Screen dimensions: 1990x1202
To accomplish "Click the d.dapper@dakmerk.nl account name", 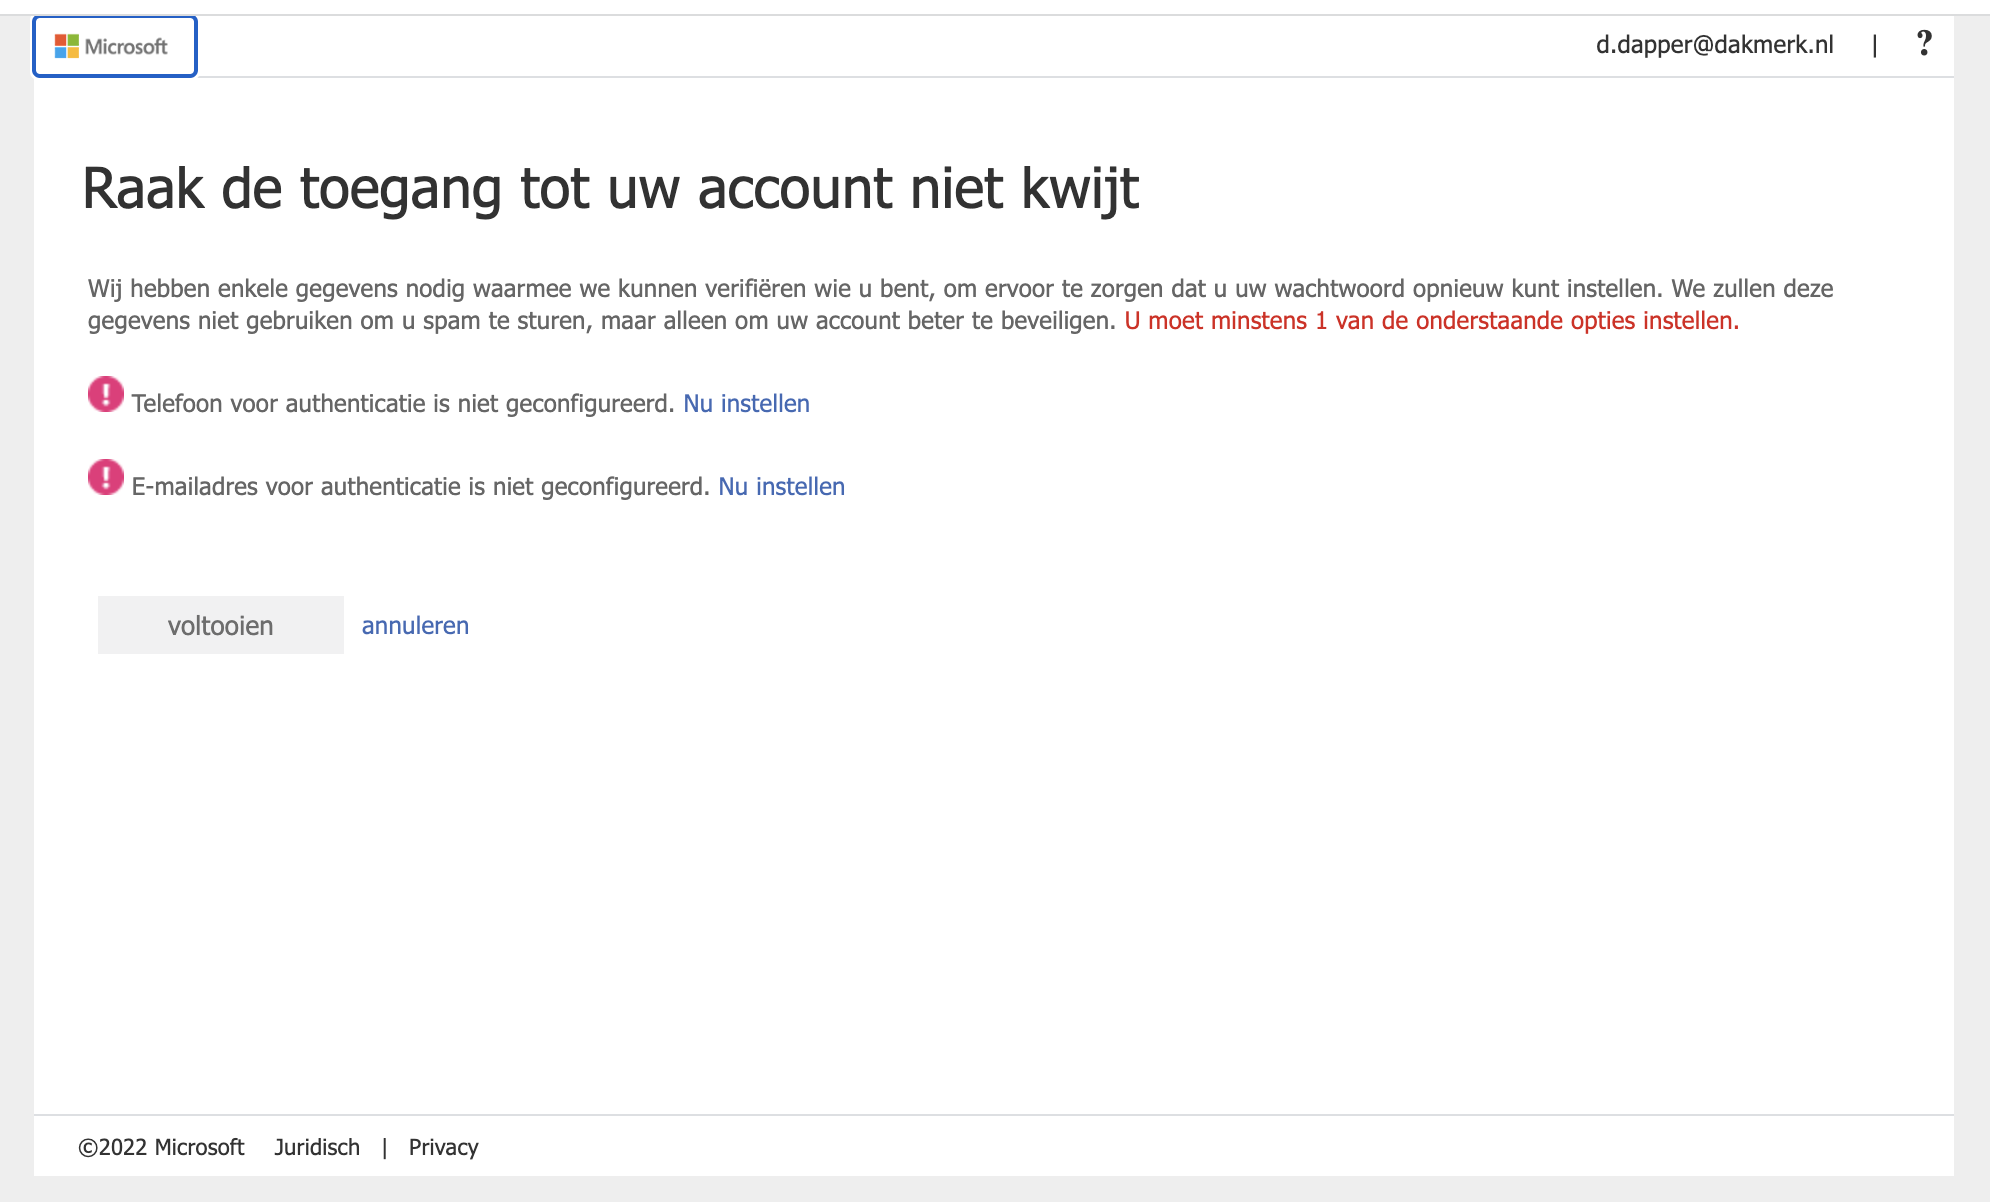I will pyautogui.click(x=1714, y=45).
